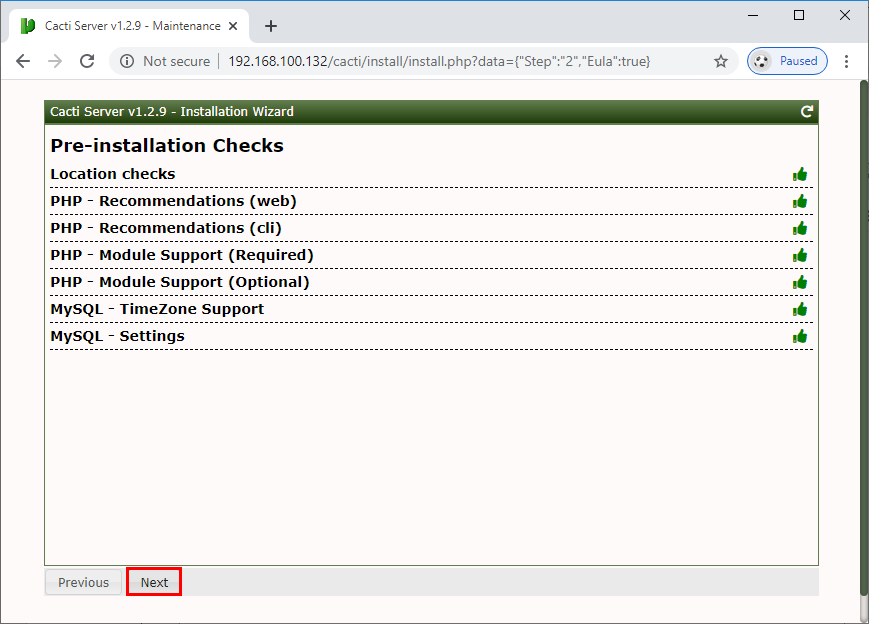The image size is (869, 624).
Task: Click thumbs-up icon for PHP Recommendations (cli)
Action: tap(800, 228)
